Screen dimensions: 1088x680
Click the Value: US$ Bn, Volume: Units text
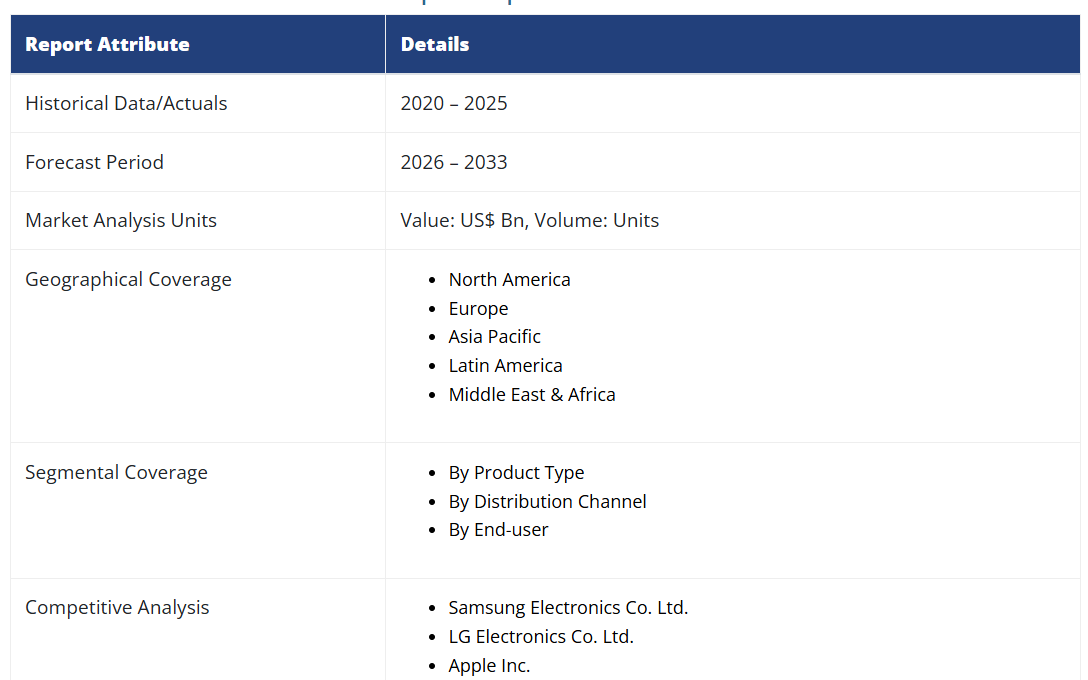[x=529, y=220]
